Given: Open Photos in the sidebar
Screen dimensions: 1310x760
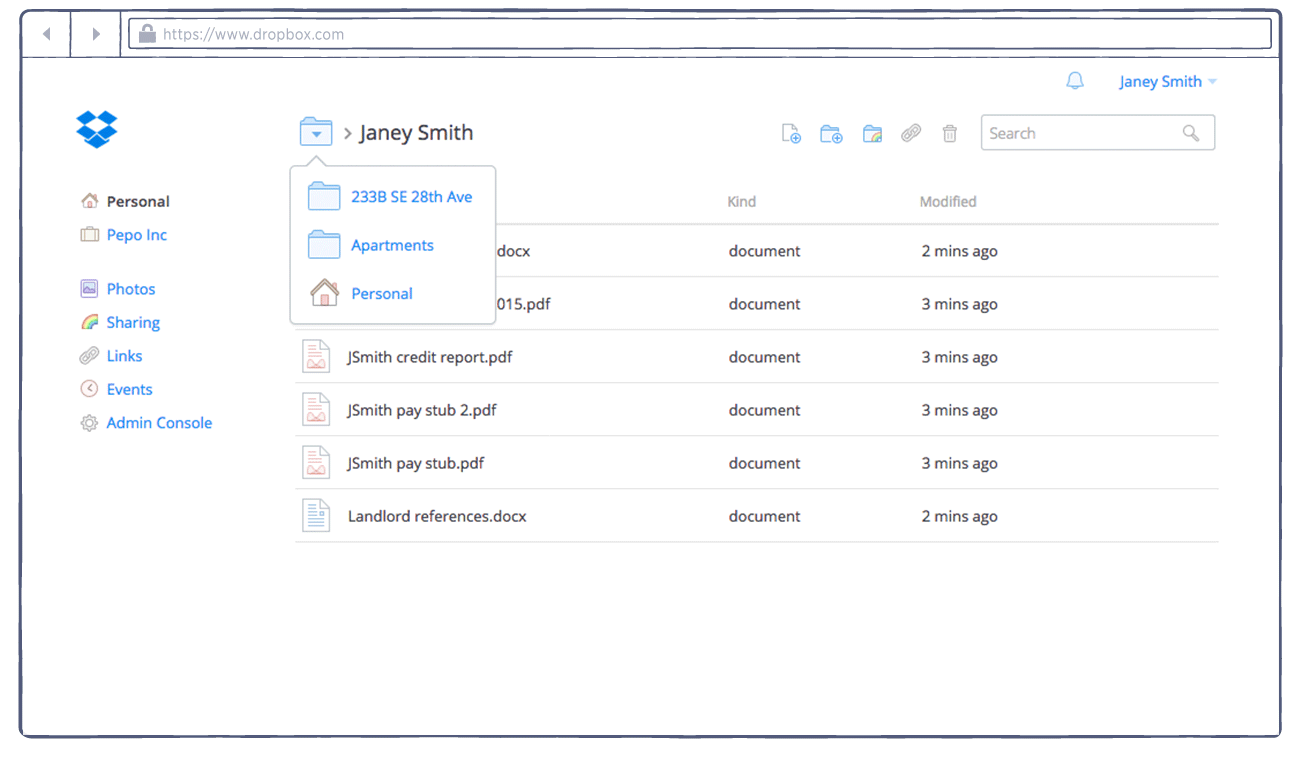Looking at the screenshot, I should (131, 289).
